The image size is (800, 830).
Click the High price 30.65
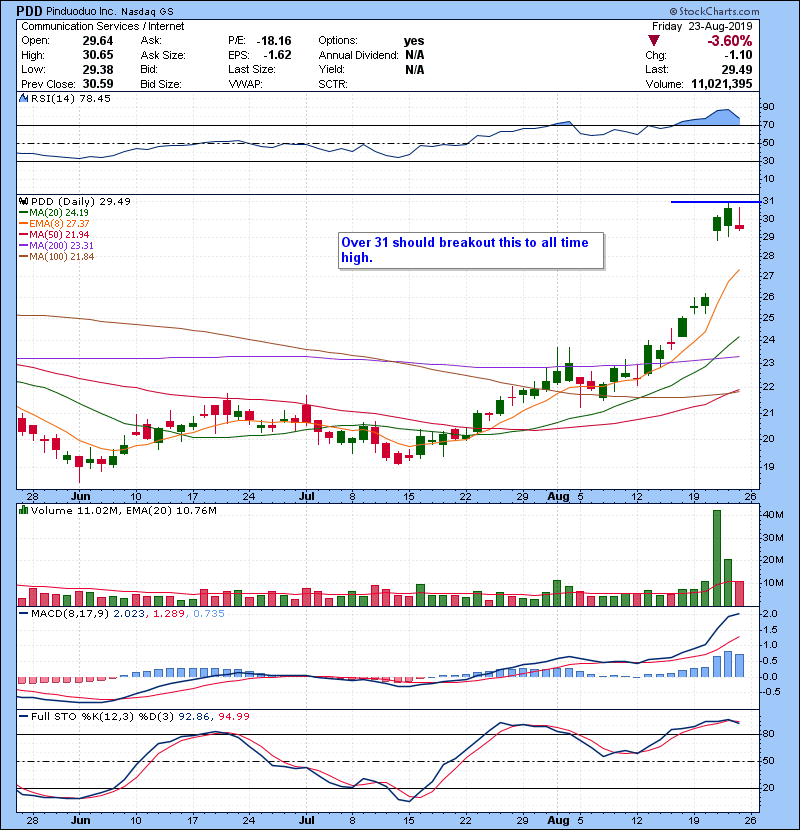[98, 55]
